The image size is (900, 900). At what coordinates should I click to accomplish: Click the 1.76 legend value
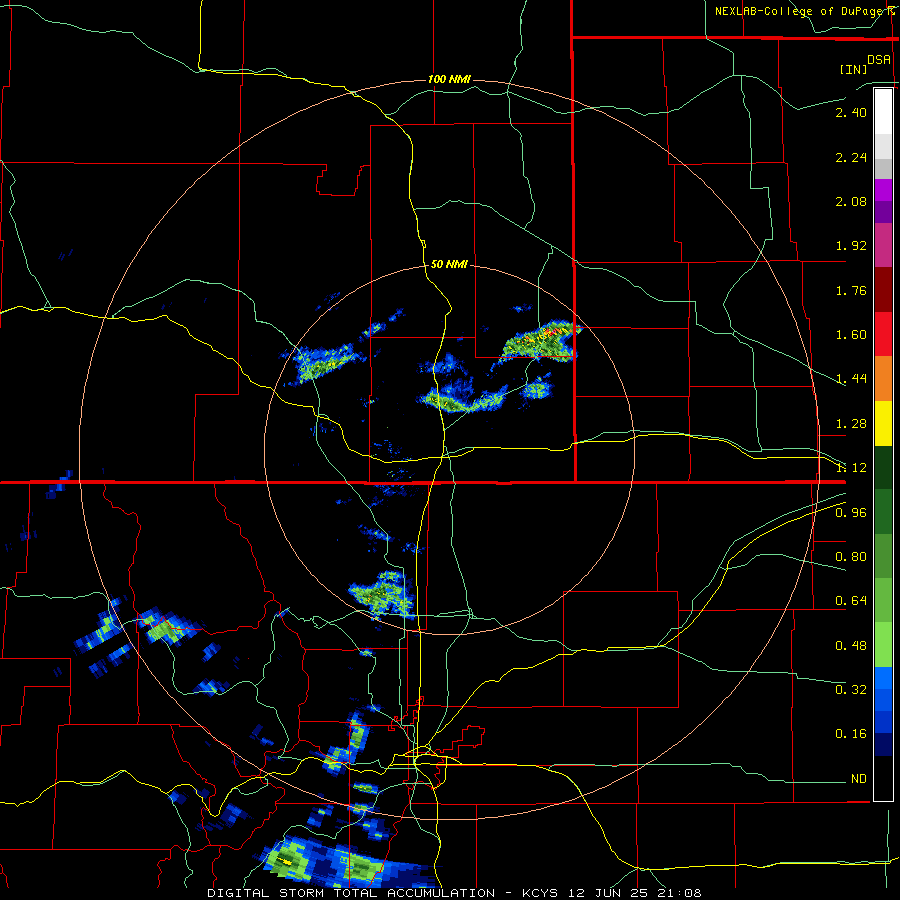(851, 290)
